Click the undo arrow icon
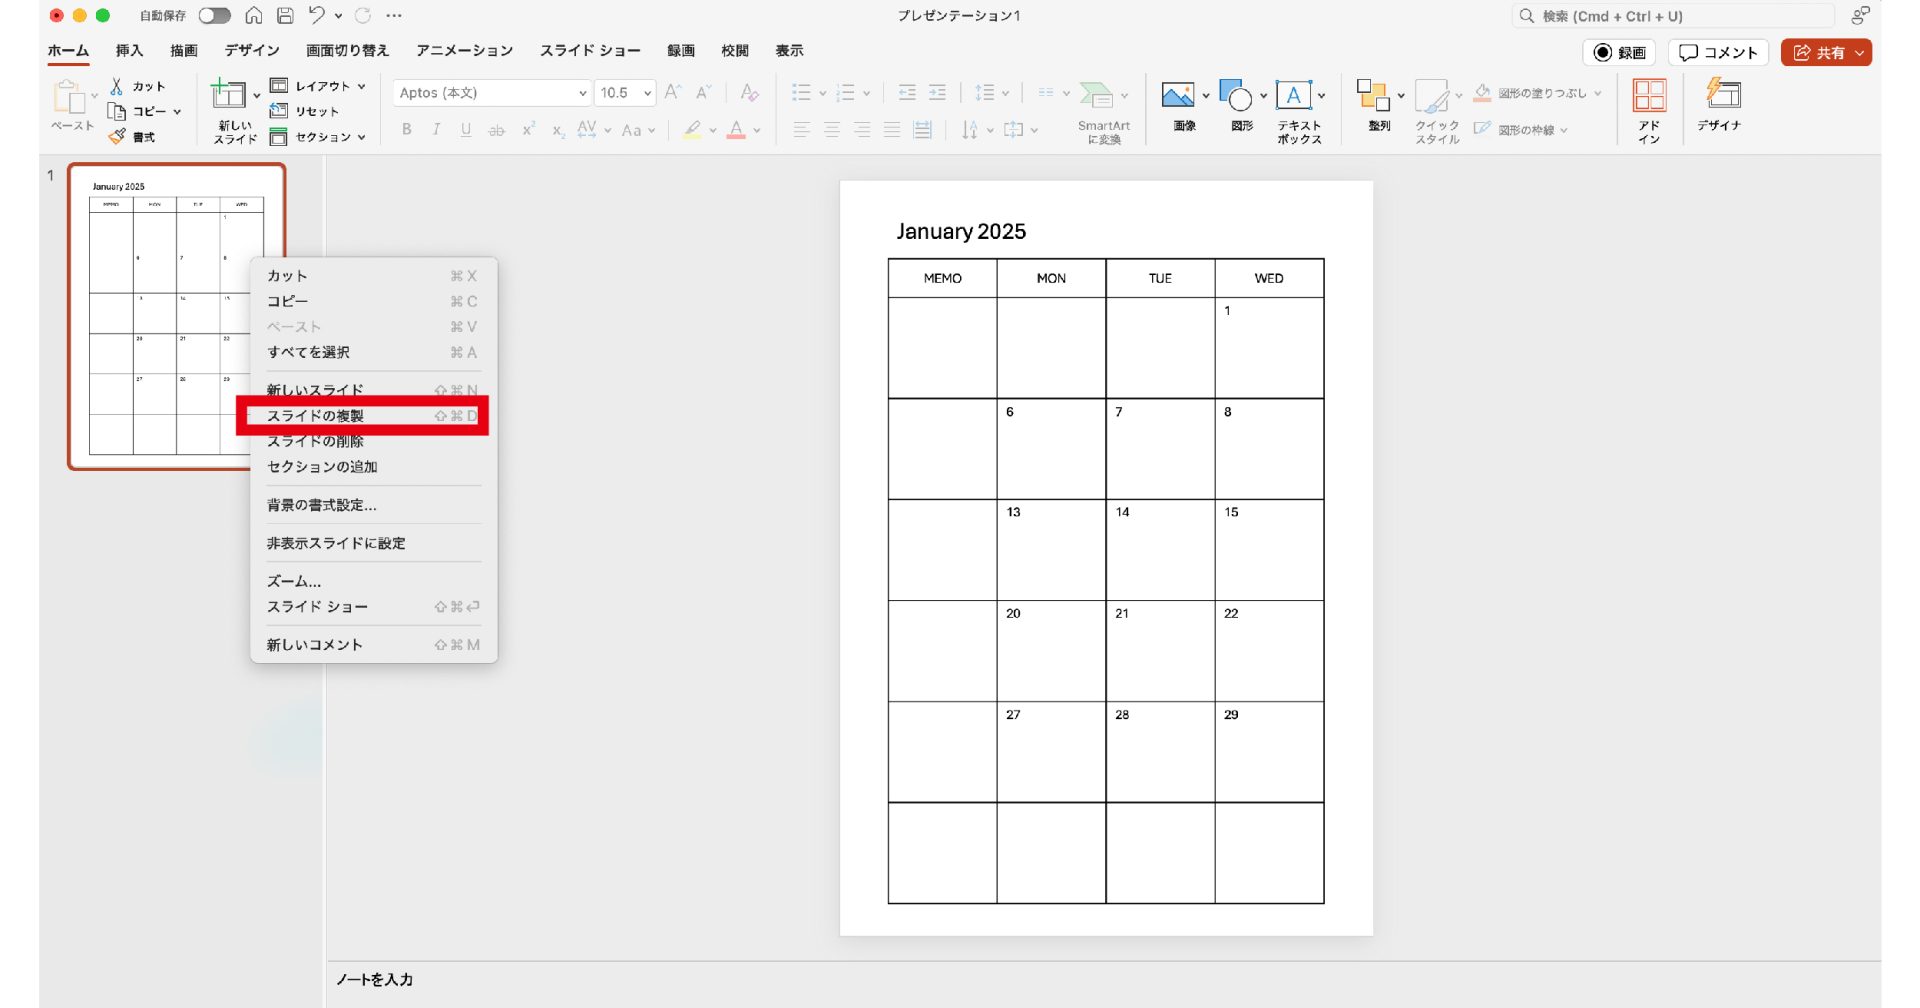This screenshot has height=1008, width=1920. tap(317, 15)
